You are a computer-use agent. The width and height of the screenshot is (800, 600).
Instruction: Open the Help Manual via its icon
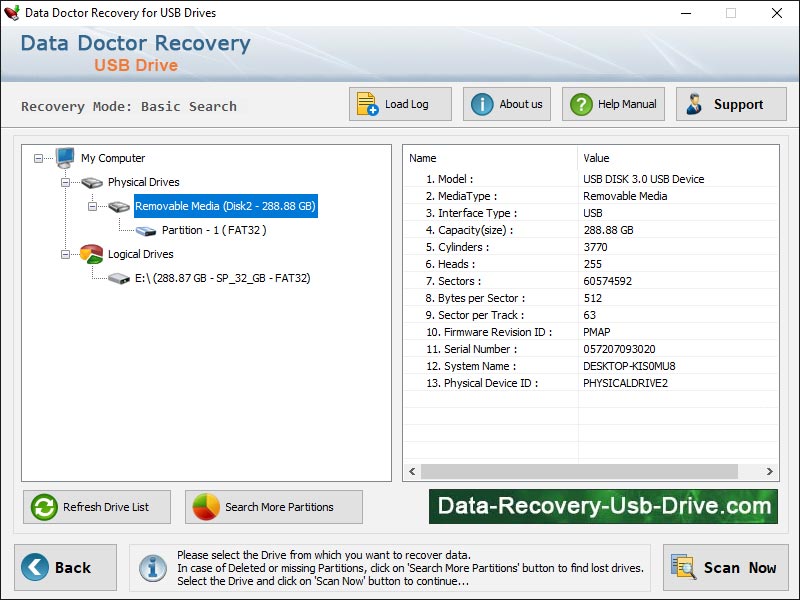(x=580, y=103)
